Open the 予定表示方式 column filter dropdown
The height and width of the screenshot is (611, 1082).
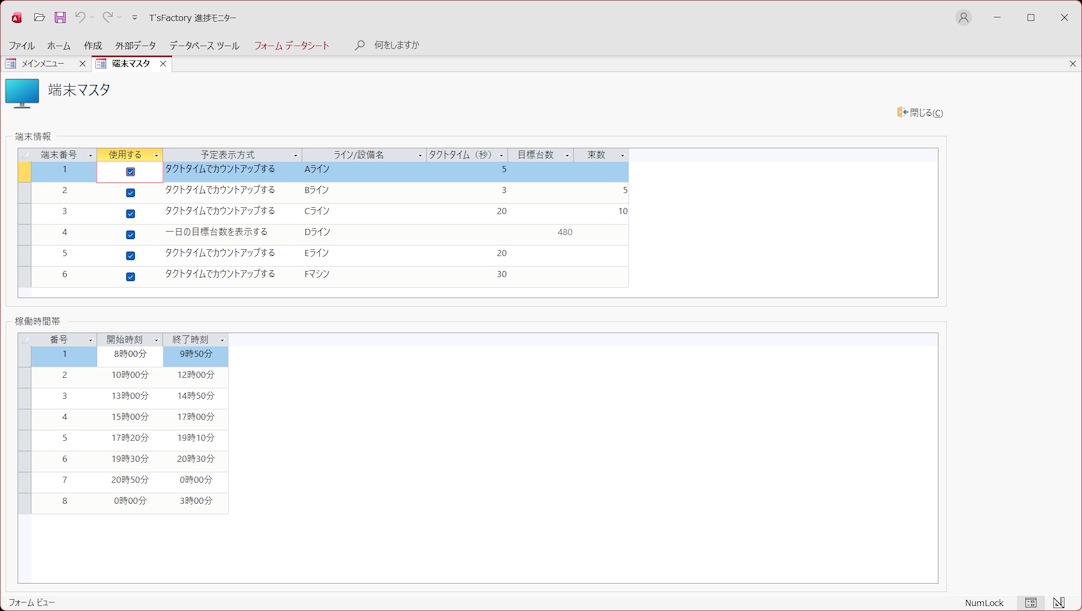click(295, 156)
